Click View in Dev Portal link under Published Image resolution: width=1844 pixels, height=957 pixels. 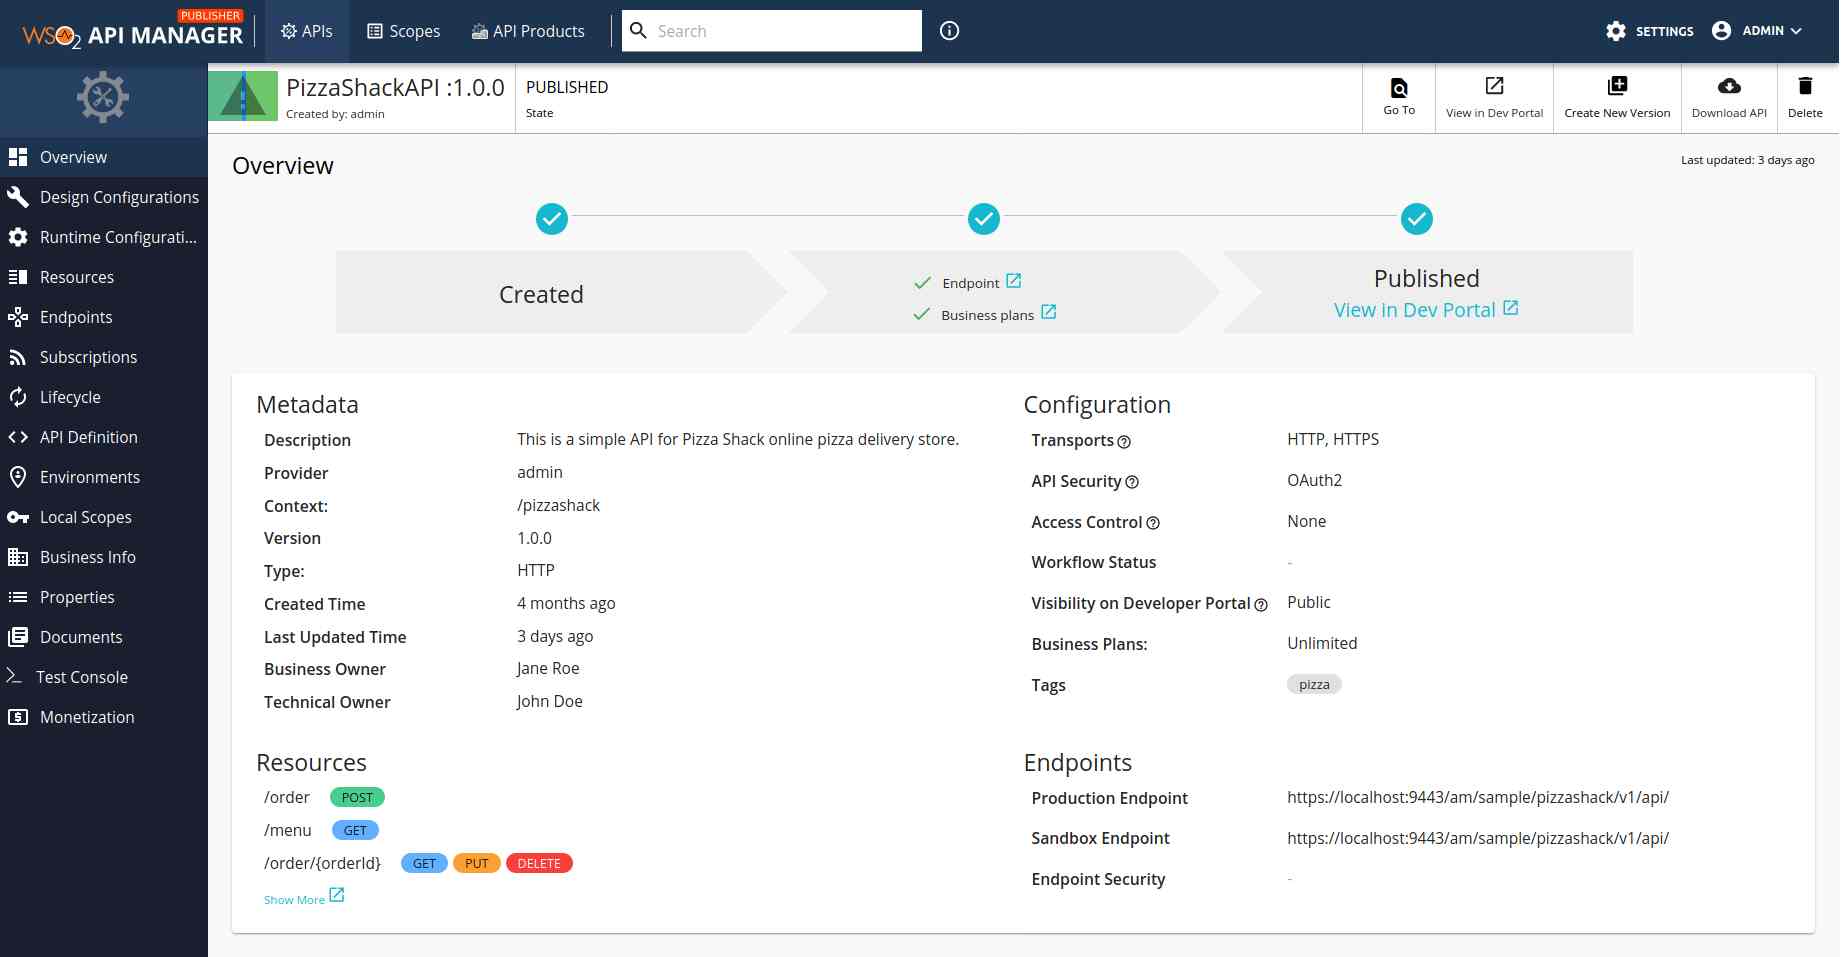point(1426,310)
